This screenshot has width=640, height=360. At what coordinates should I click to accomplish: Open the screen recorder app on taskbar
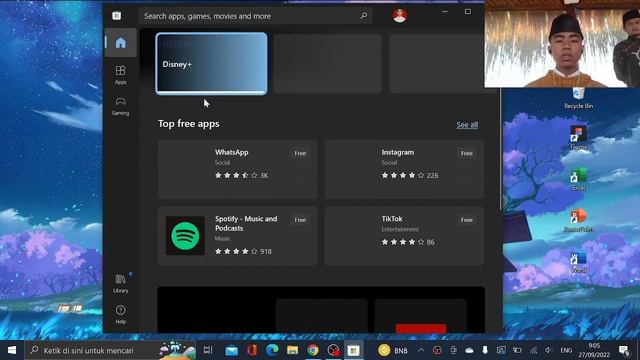tap(333, 350)
